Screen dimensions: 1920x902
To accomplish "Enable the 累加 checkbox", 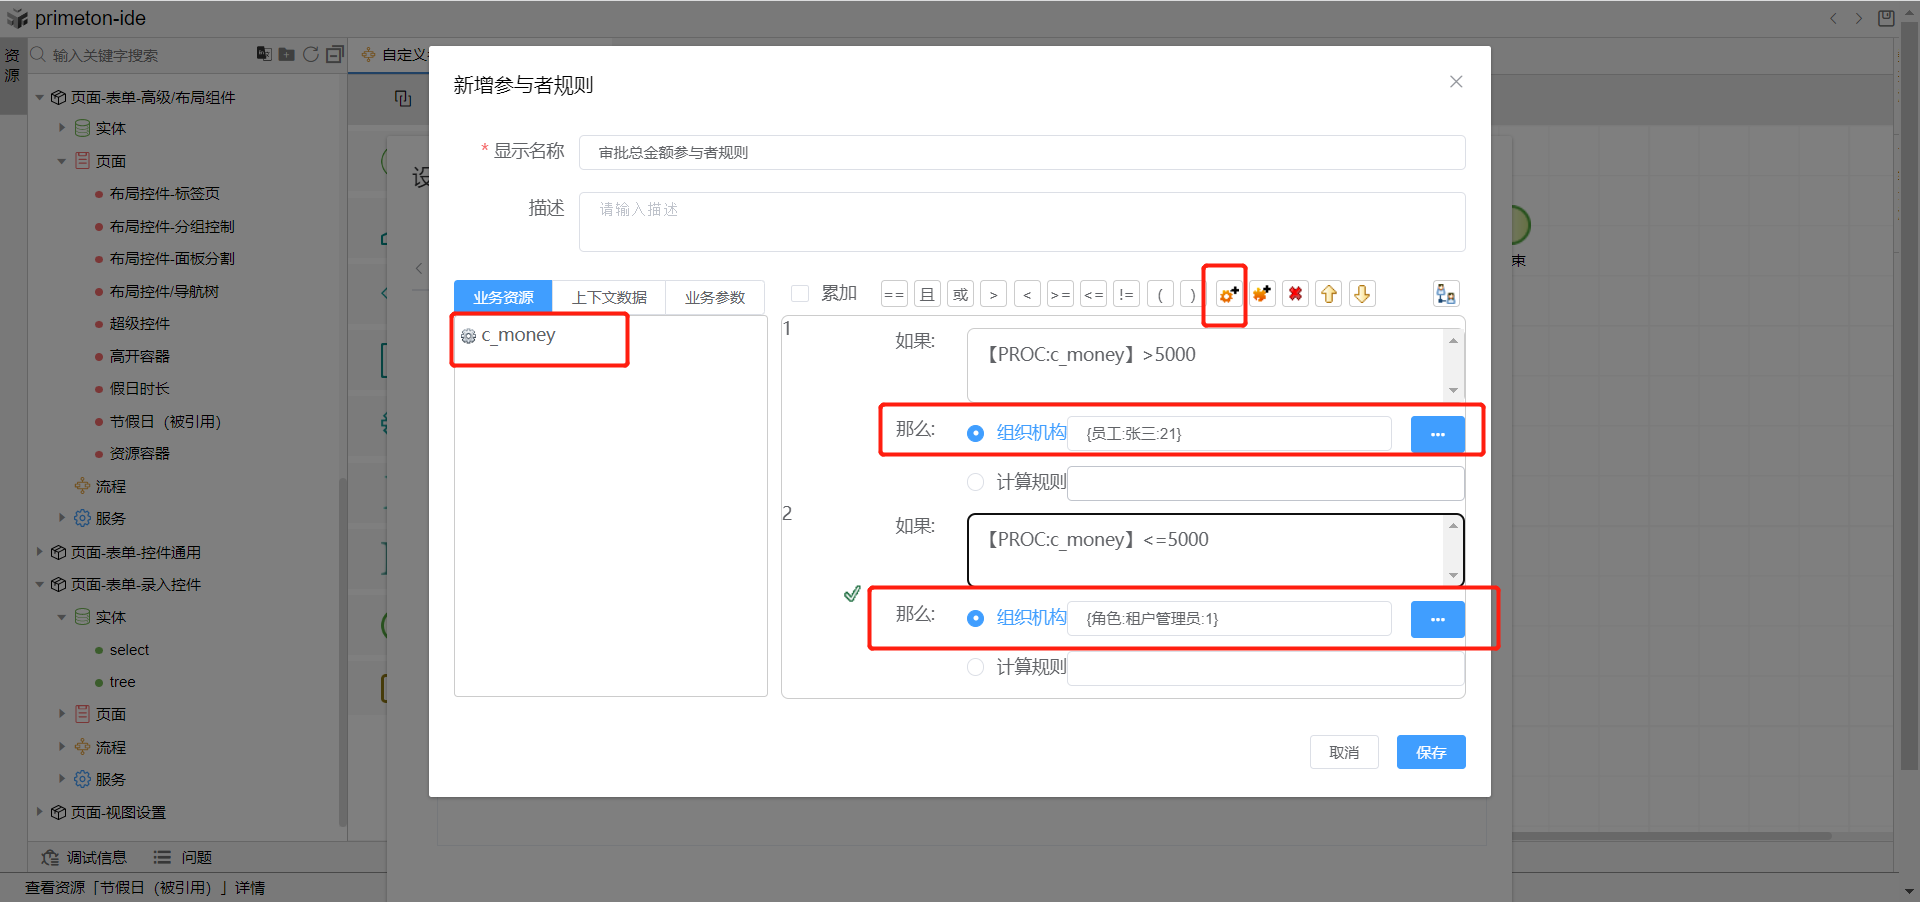I will 800,293.
